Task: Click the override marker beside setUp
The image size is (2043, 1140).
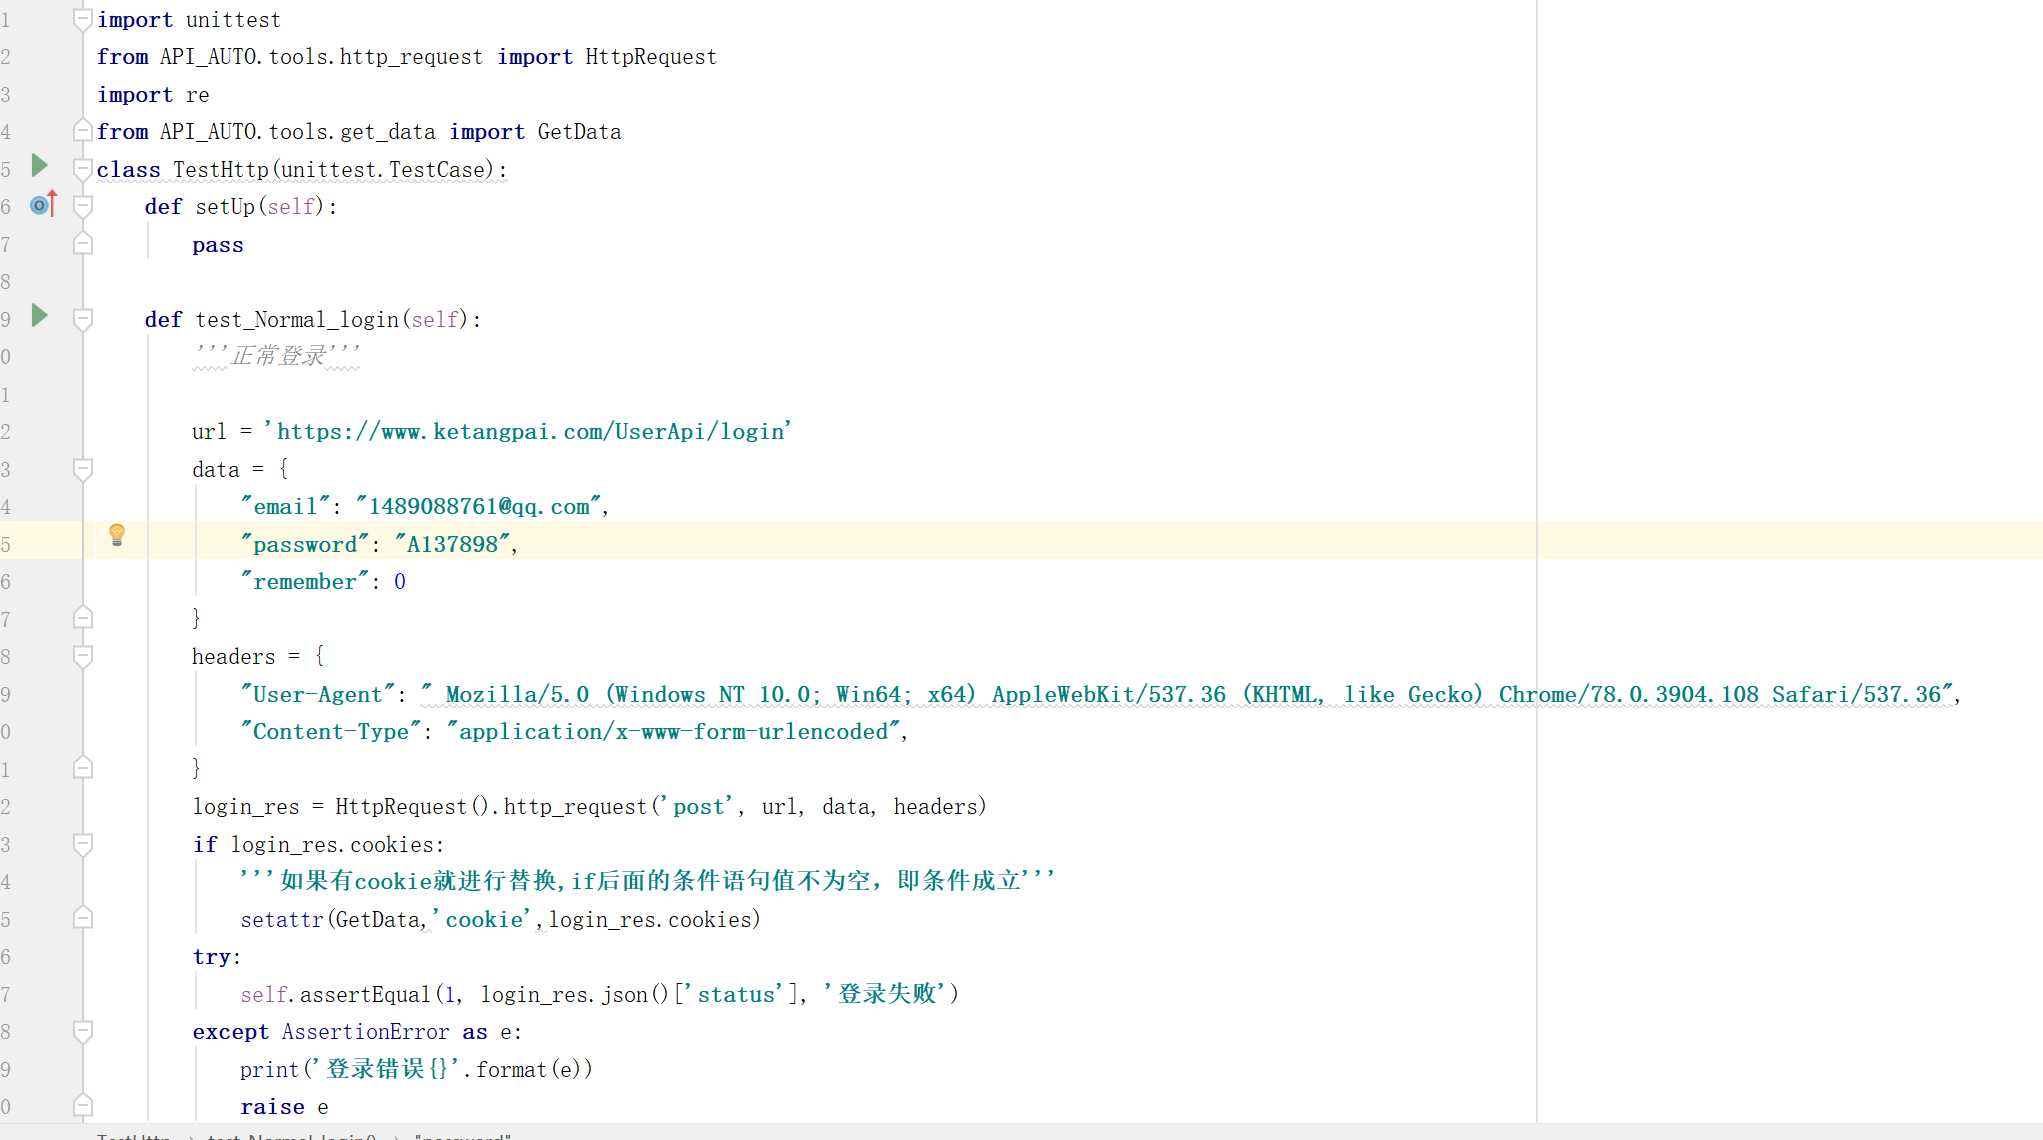Action: pyautogui.click(x=43, y=204)
